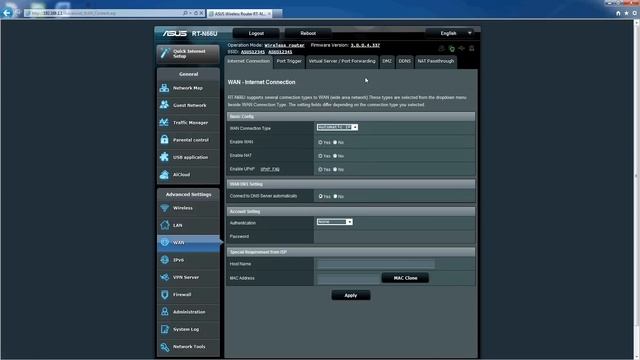Switch to Virtual Server / Port Forwarding tab

[x=342, y=61]
